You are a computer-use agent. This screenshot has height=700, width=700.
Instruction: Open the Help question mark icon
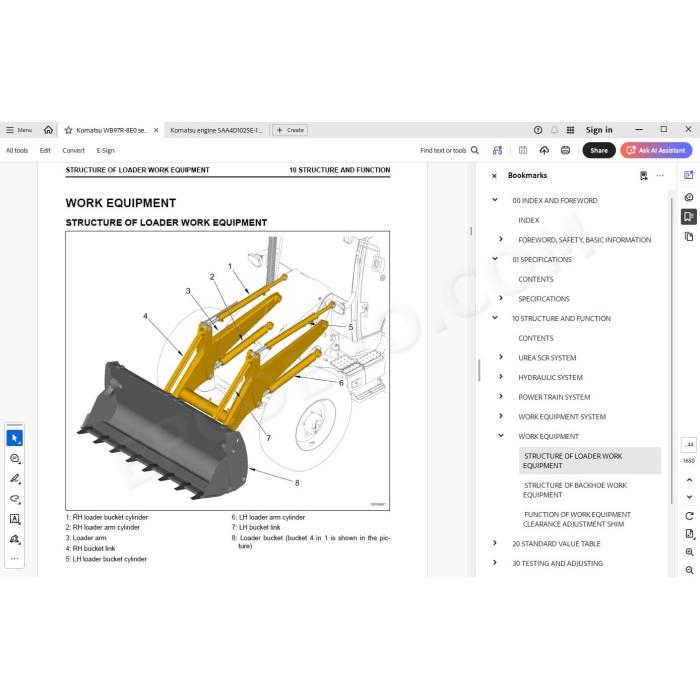[x=538, y=130]
